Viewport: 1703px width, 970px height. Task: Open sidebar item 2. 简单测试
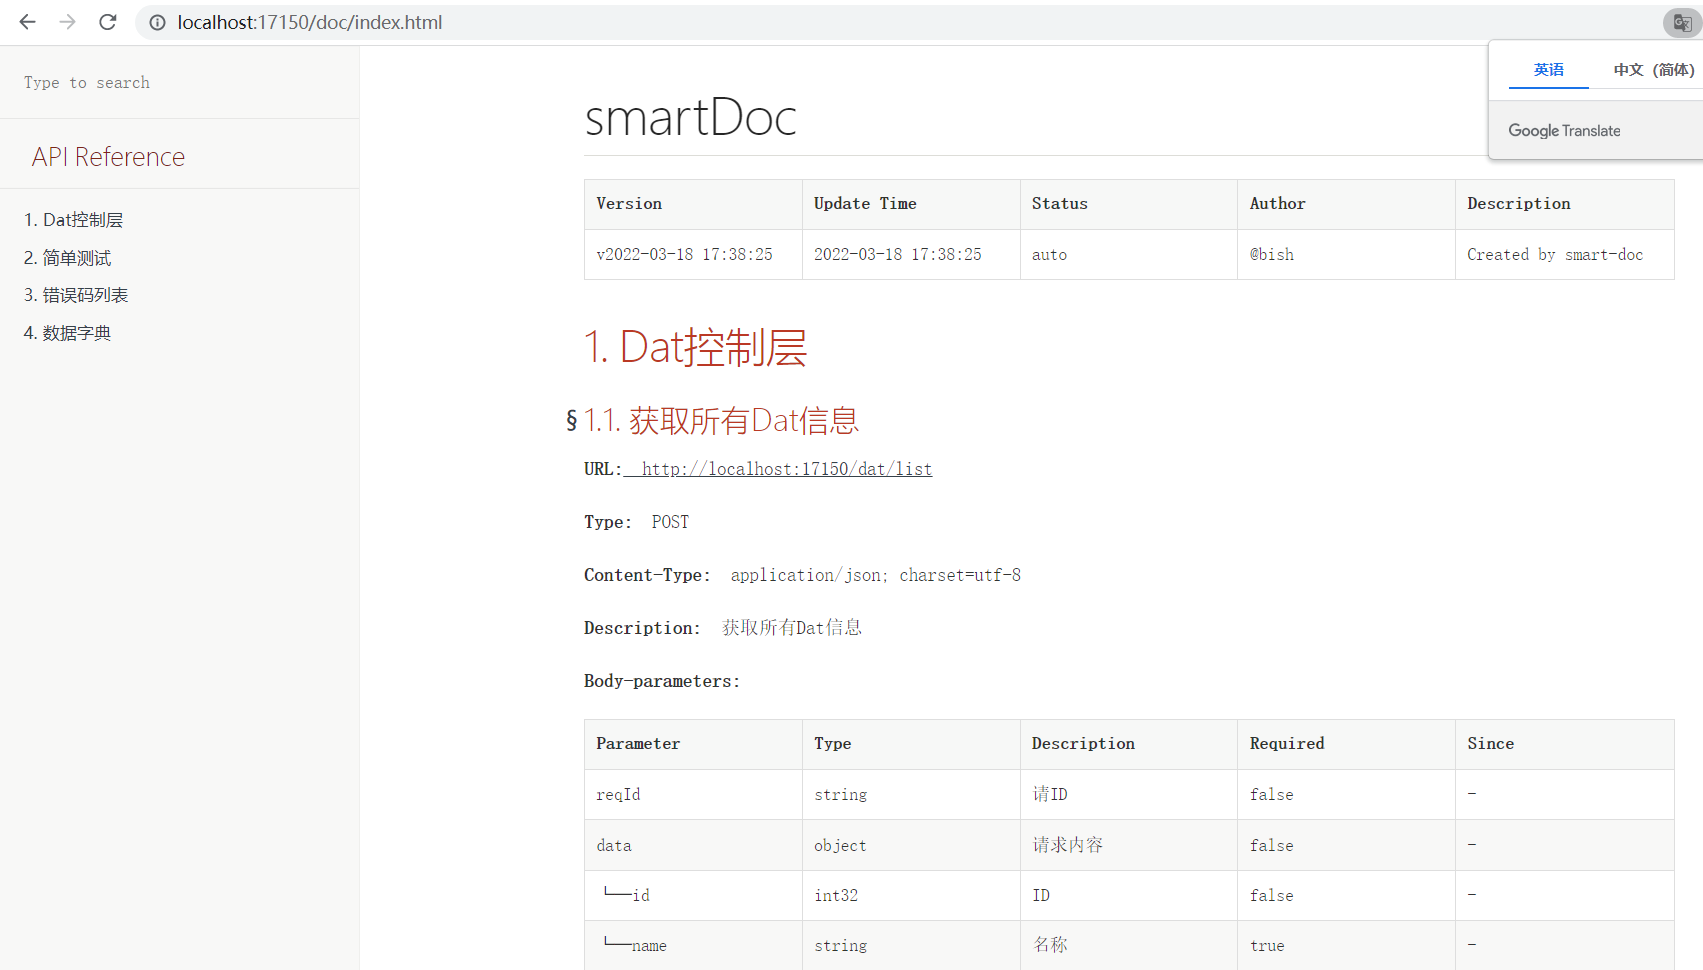point(67,258)
